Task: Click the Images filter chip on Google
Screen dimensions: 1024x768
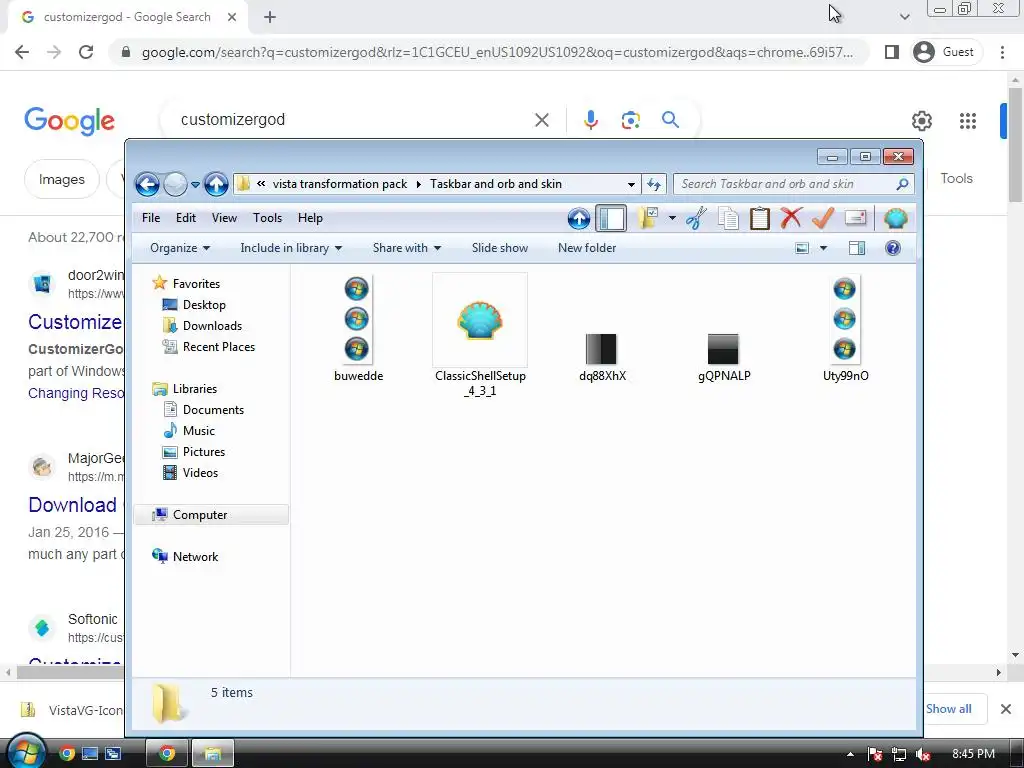Action: (x=61, y=179)
